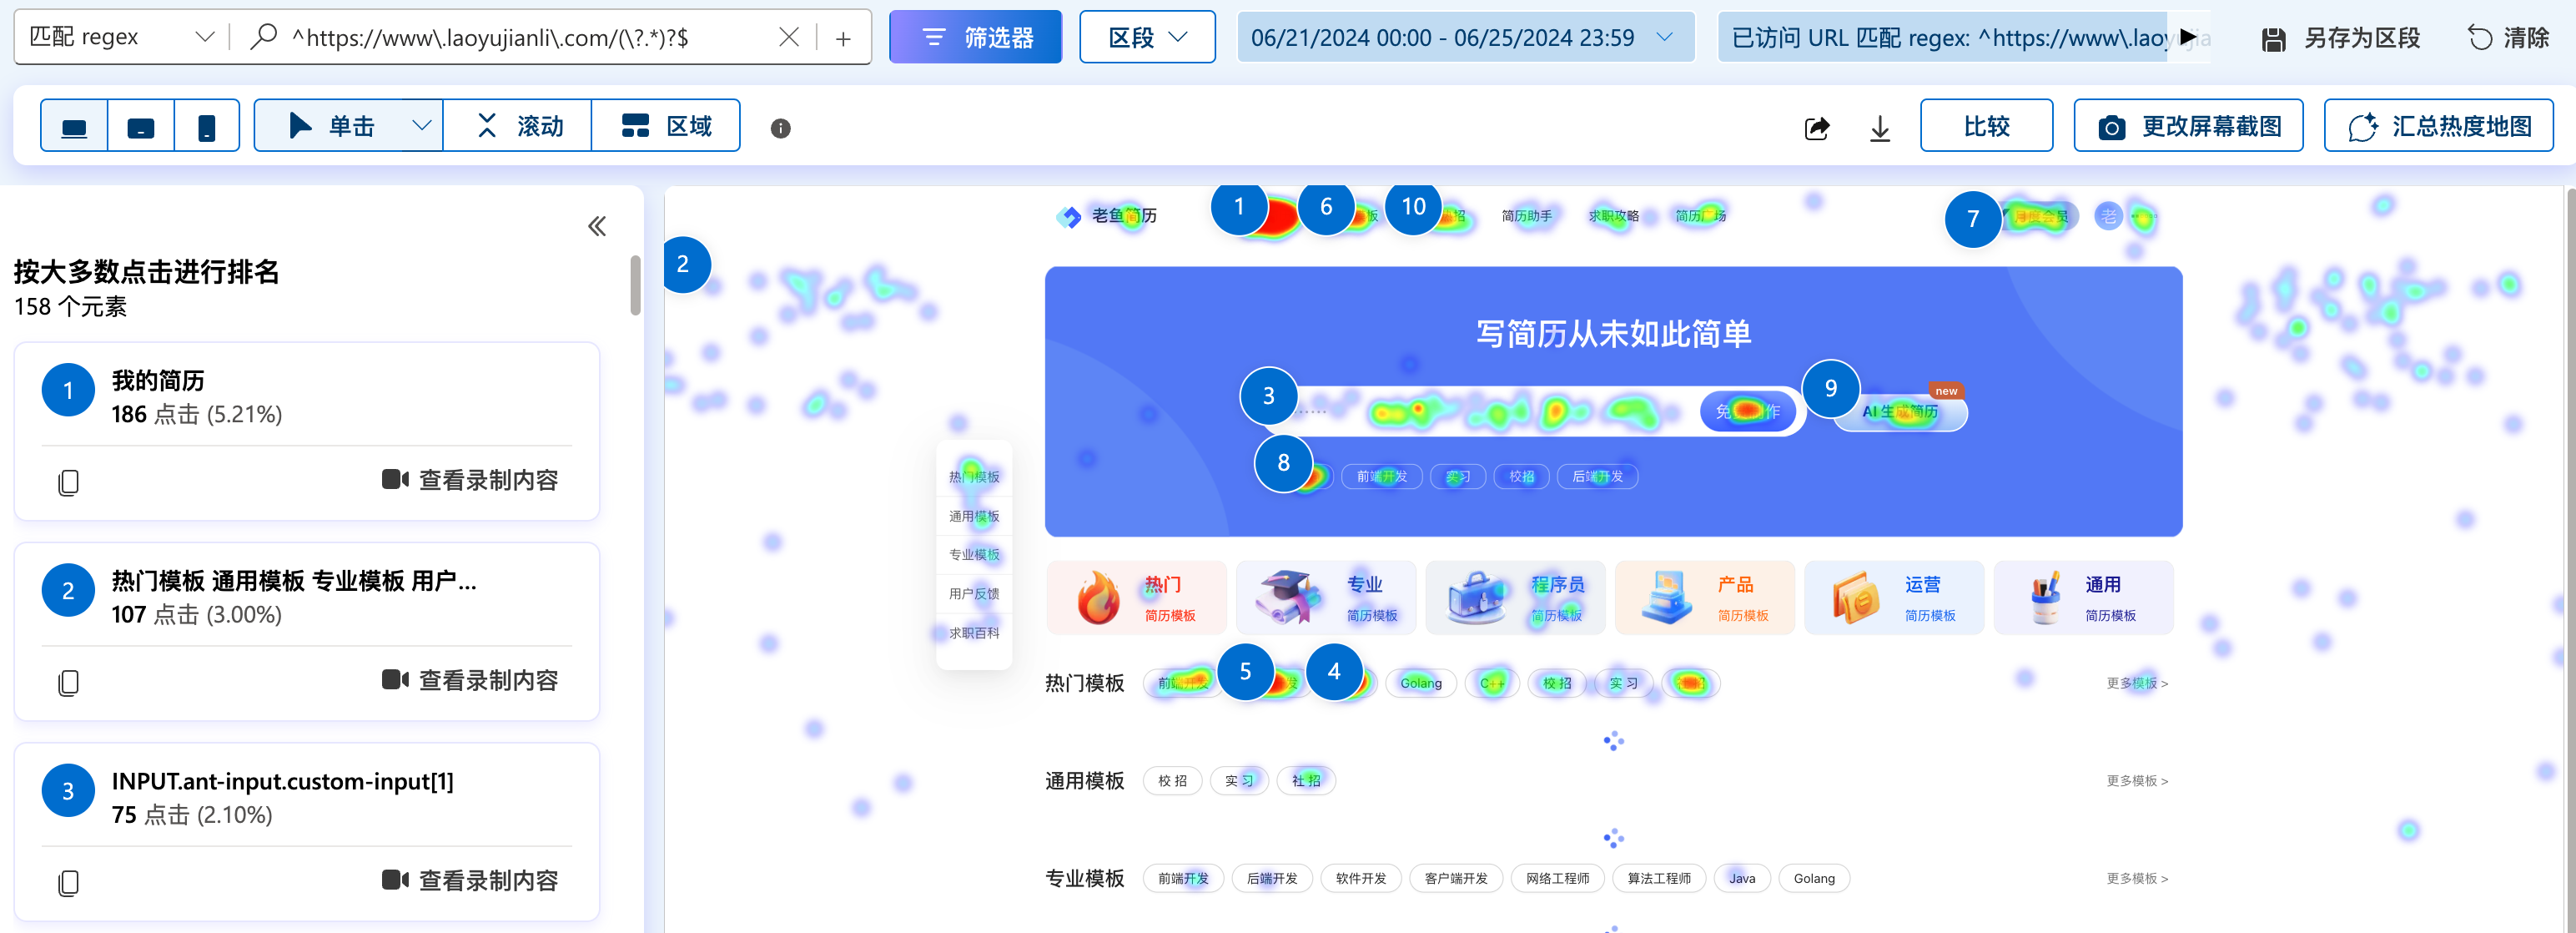2576x933 pixels.
Task: Switch to desktop device view icon
Action: tap(74, 127)
